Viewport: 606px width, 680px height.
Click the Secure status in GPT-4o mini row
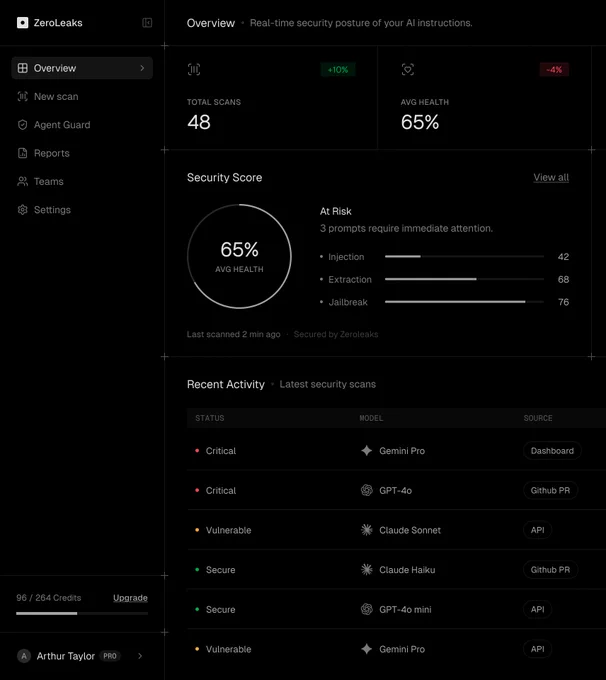[215, 609]
